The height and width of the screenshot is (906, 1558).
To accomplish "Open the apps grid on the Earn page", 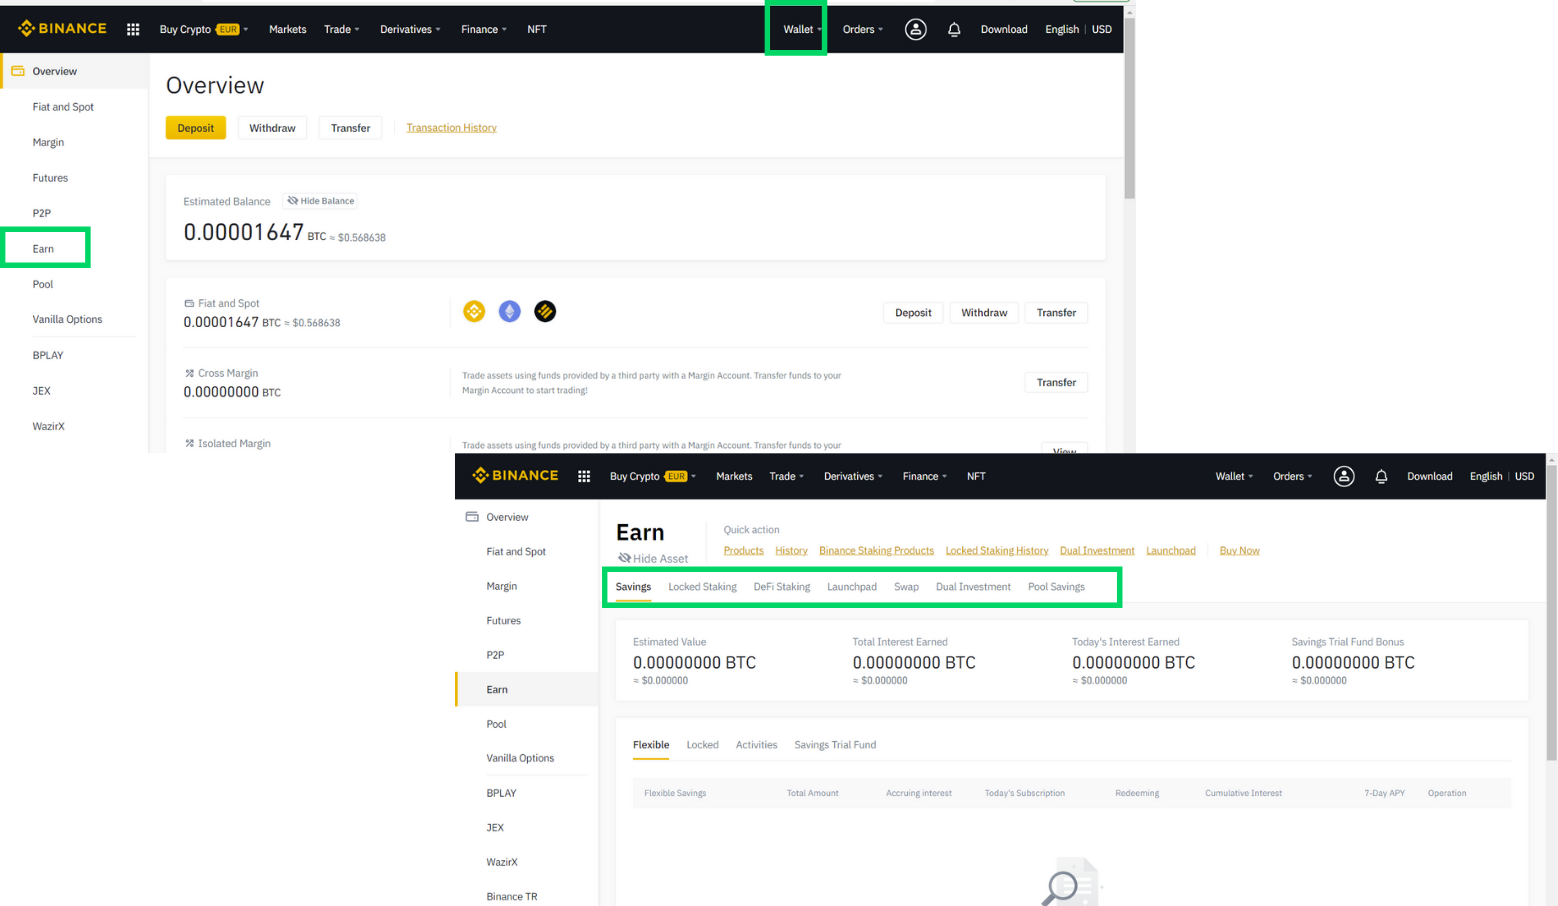I will point(584,477).
